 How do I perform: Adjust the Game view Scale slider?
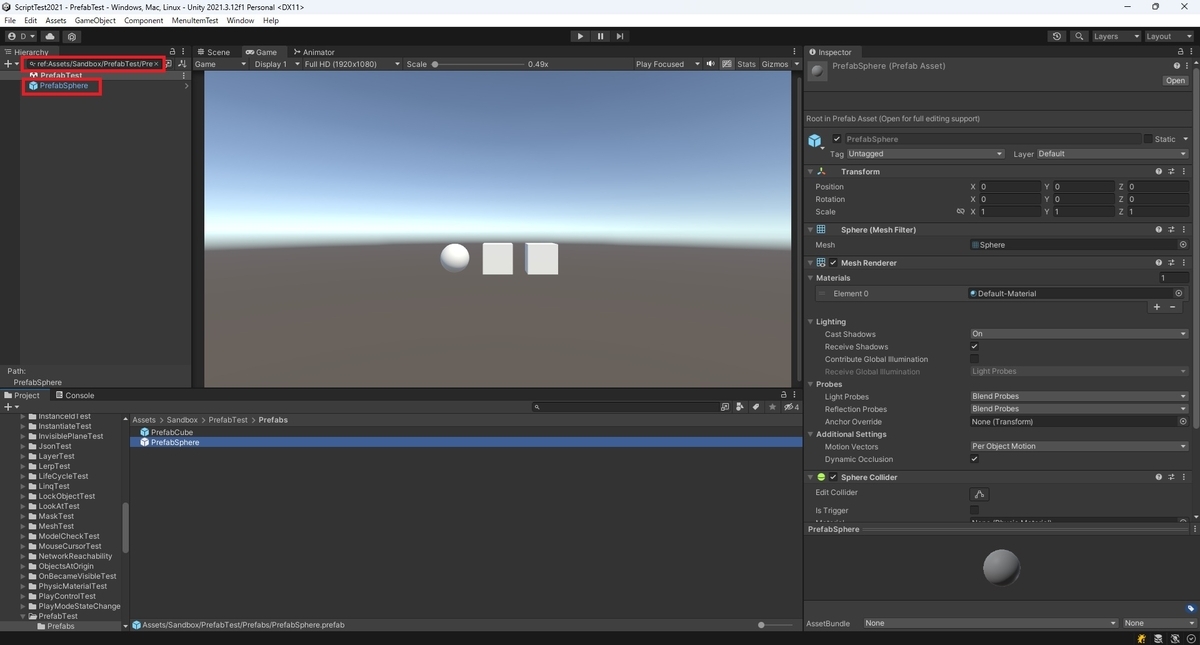pyautogui.click(x=478, y=64)
